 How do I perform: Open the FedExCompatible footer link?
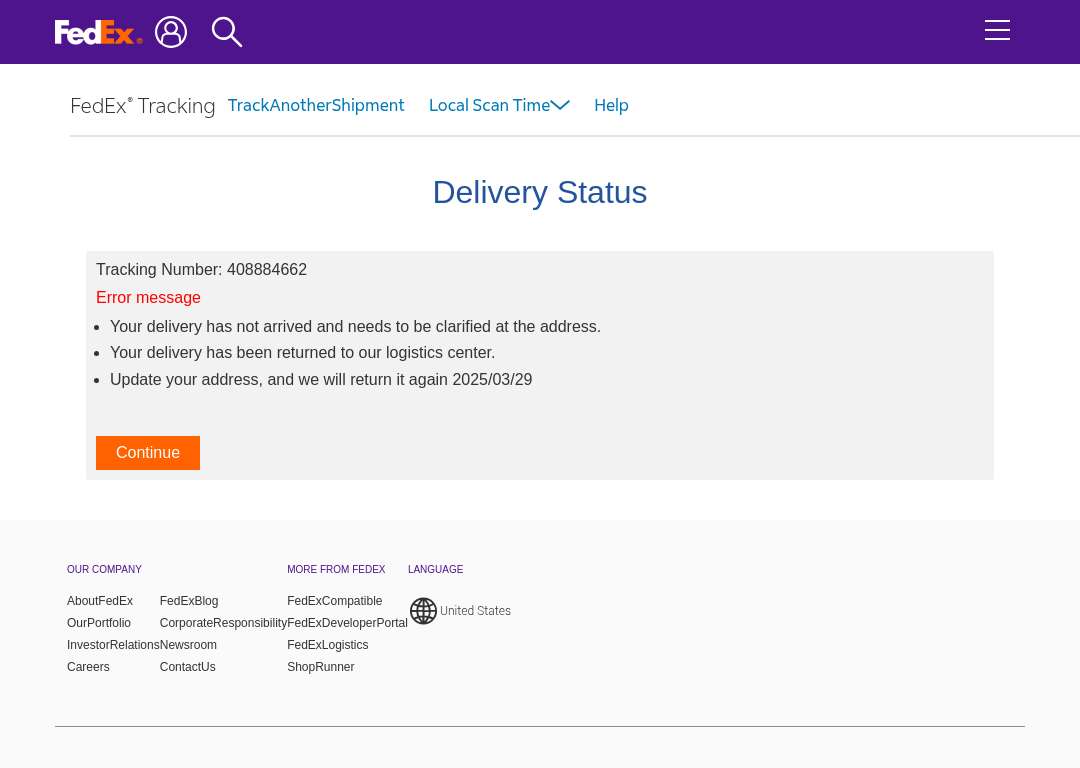(335, 601)
